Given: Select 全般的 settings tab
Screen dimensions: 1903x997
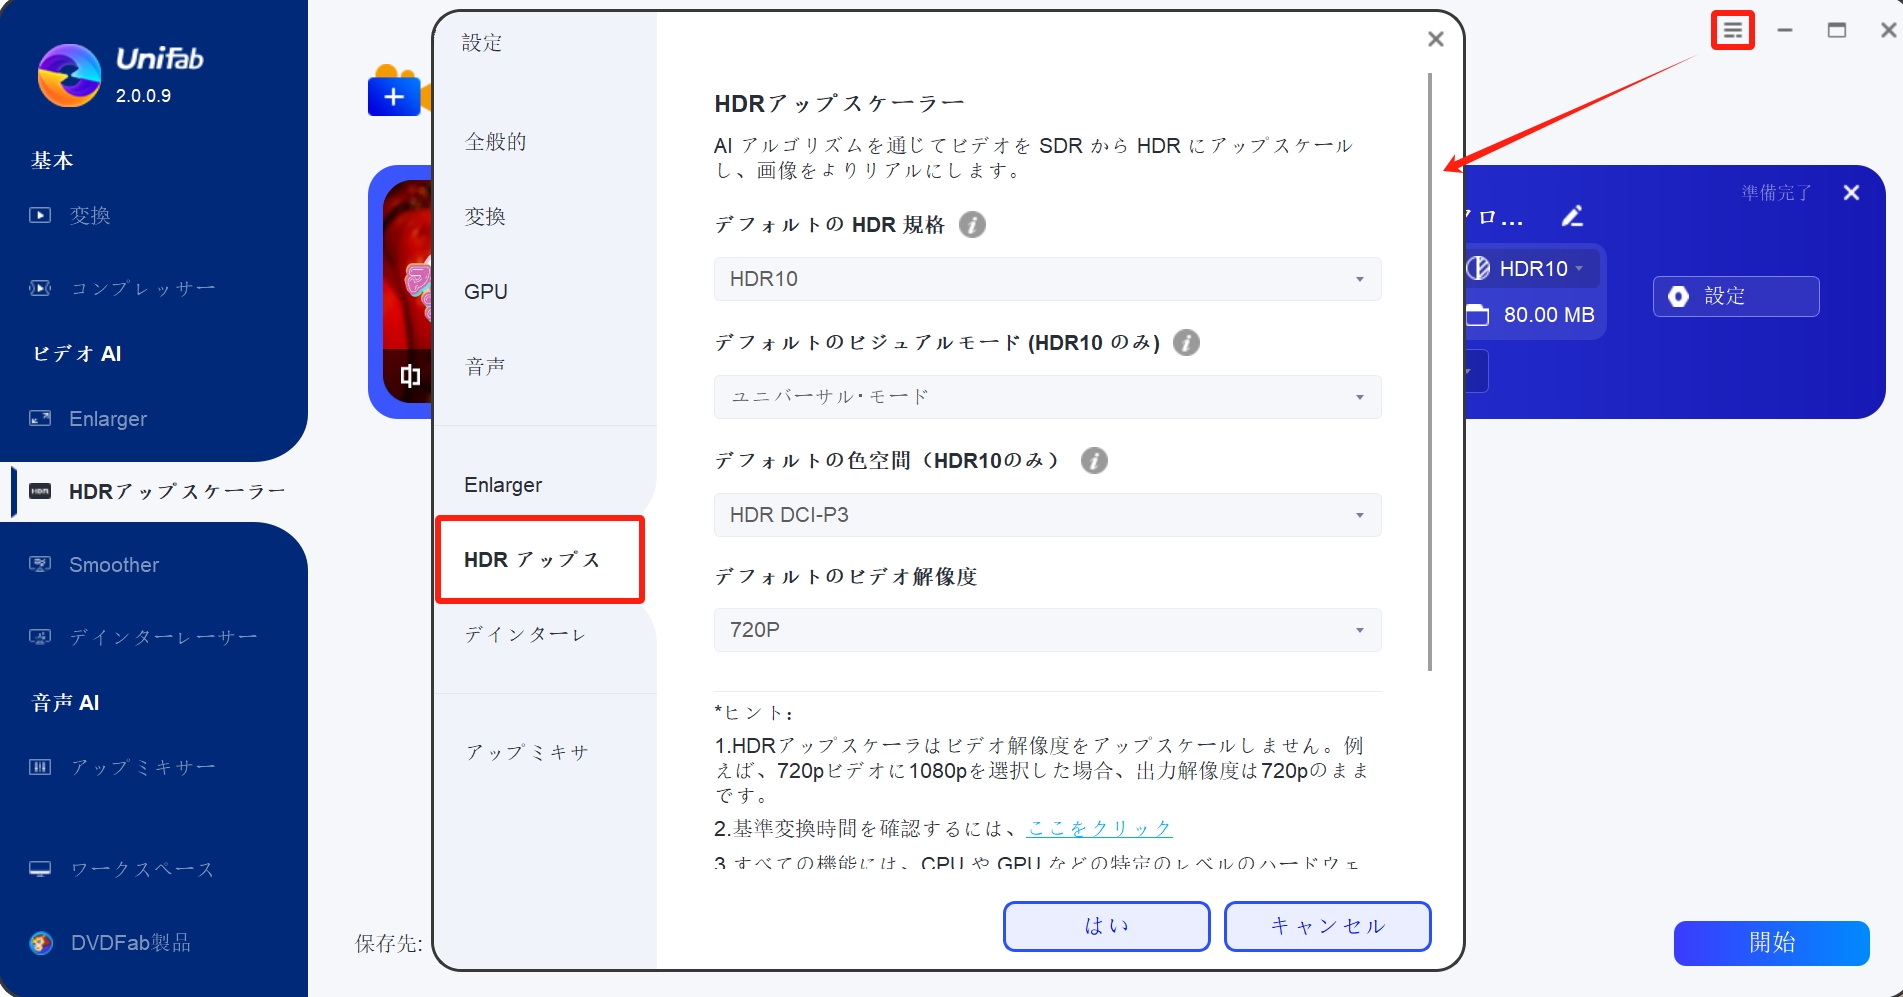Looking at the screenshot, I should pyautogui.click(x=496, y=142).
